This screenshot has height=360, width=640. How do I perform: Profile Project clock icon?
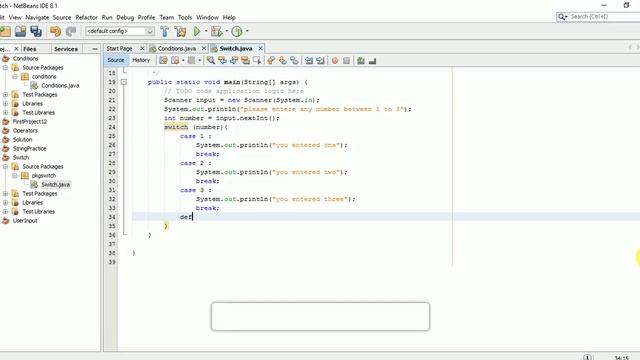(x=237, y=31)
